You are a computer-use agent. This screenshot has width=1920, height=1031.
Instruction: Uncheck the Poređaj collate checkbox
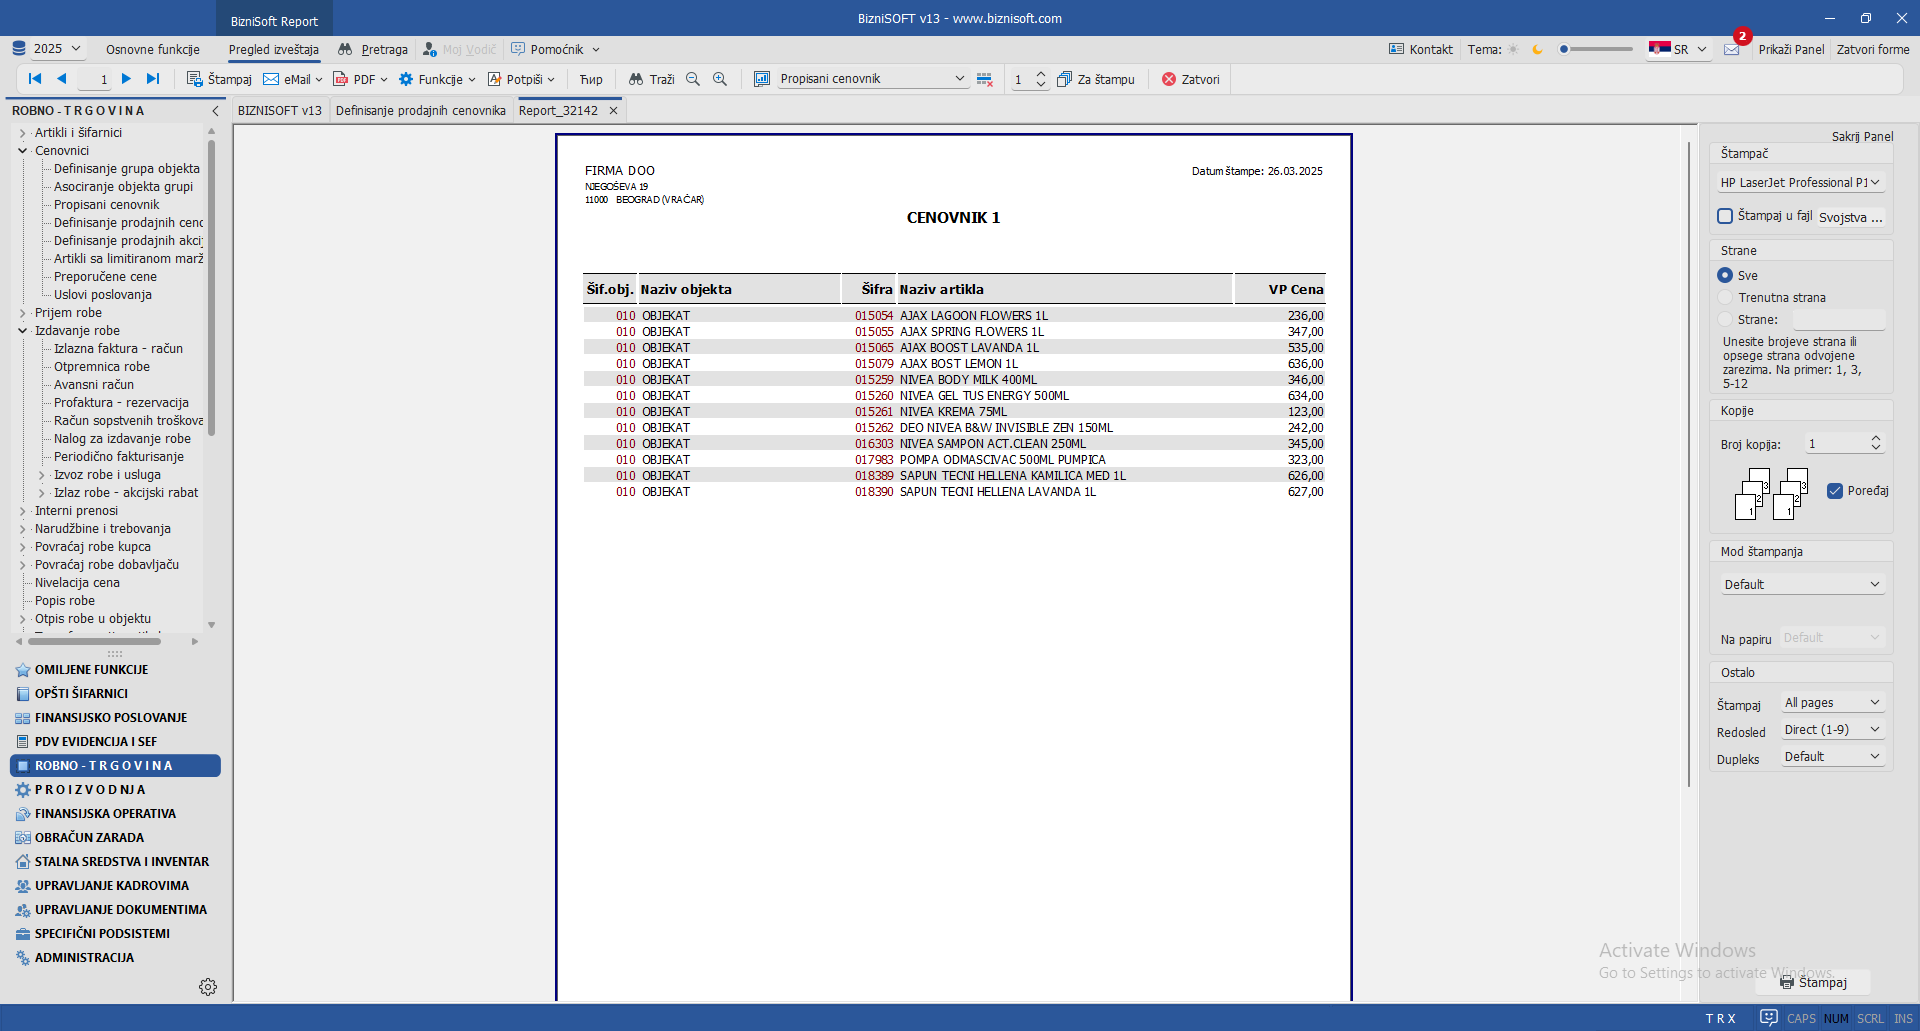coord(1835,491)
